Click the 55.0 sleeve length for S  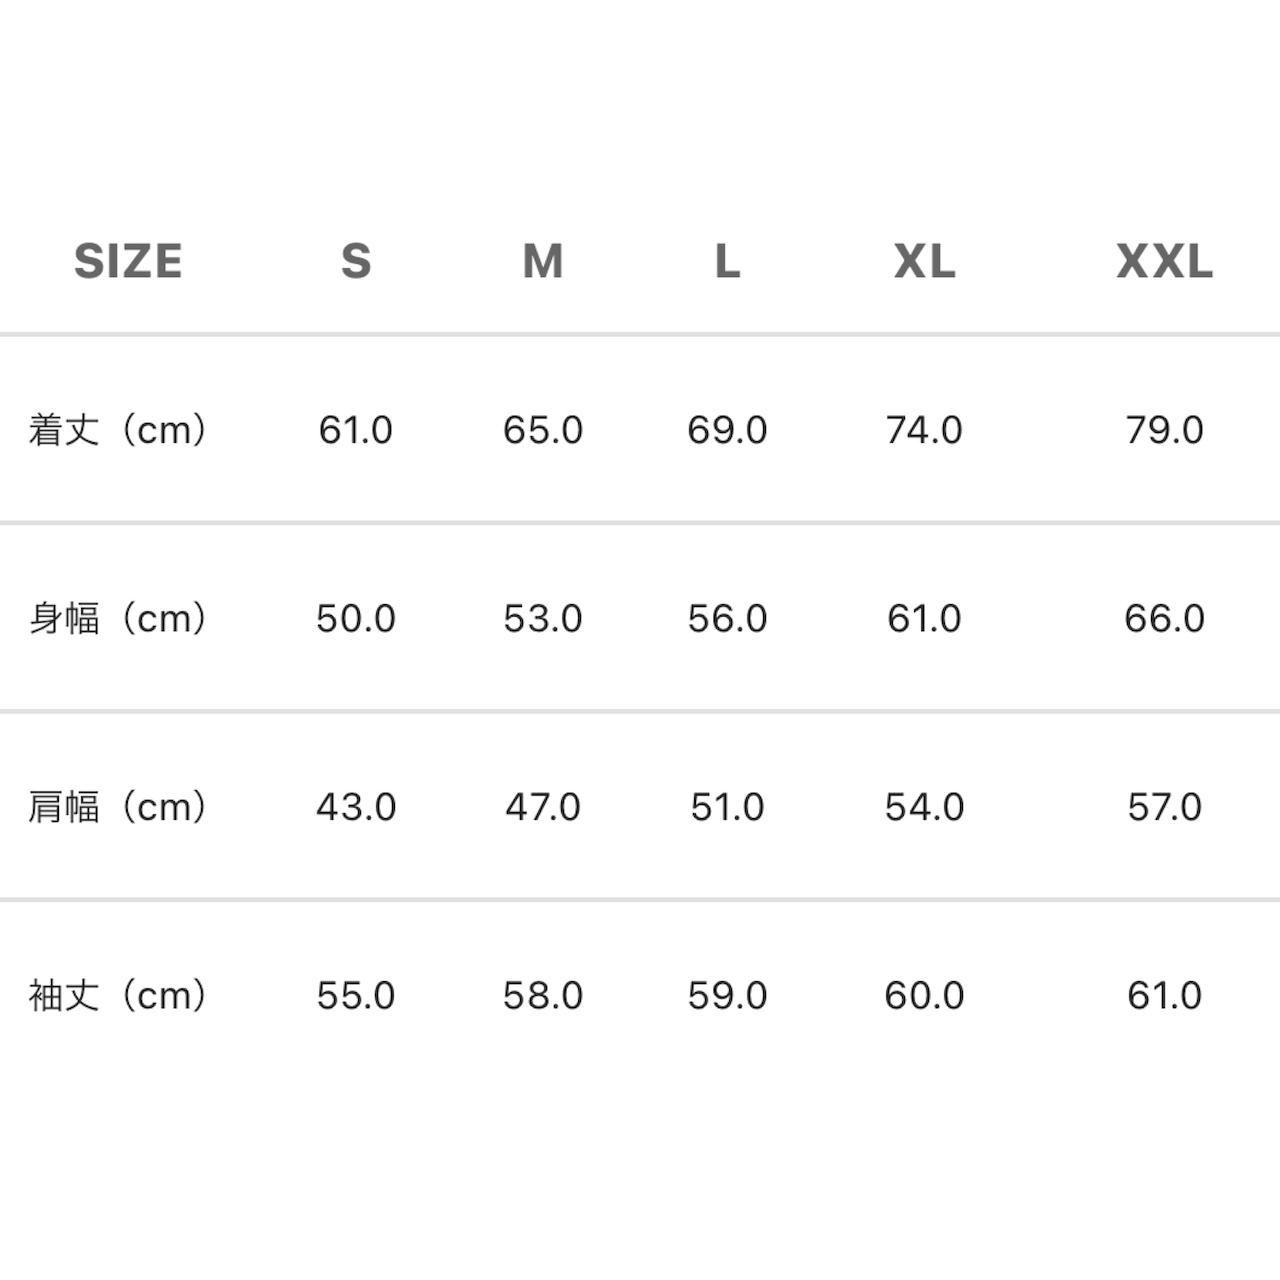click(x=356, y=995)
